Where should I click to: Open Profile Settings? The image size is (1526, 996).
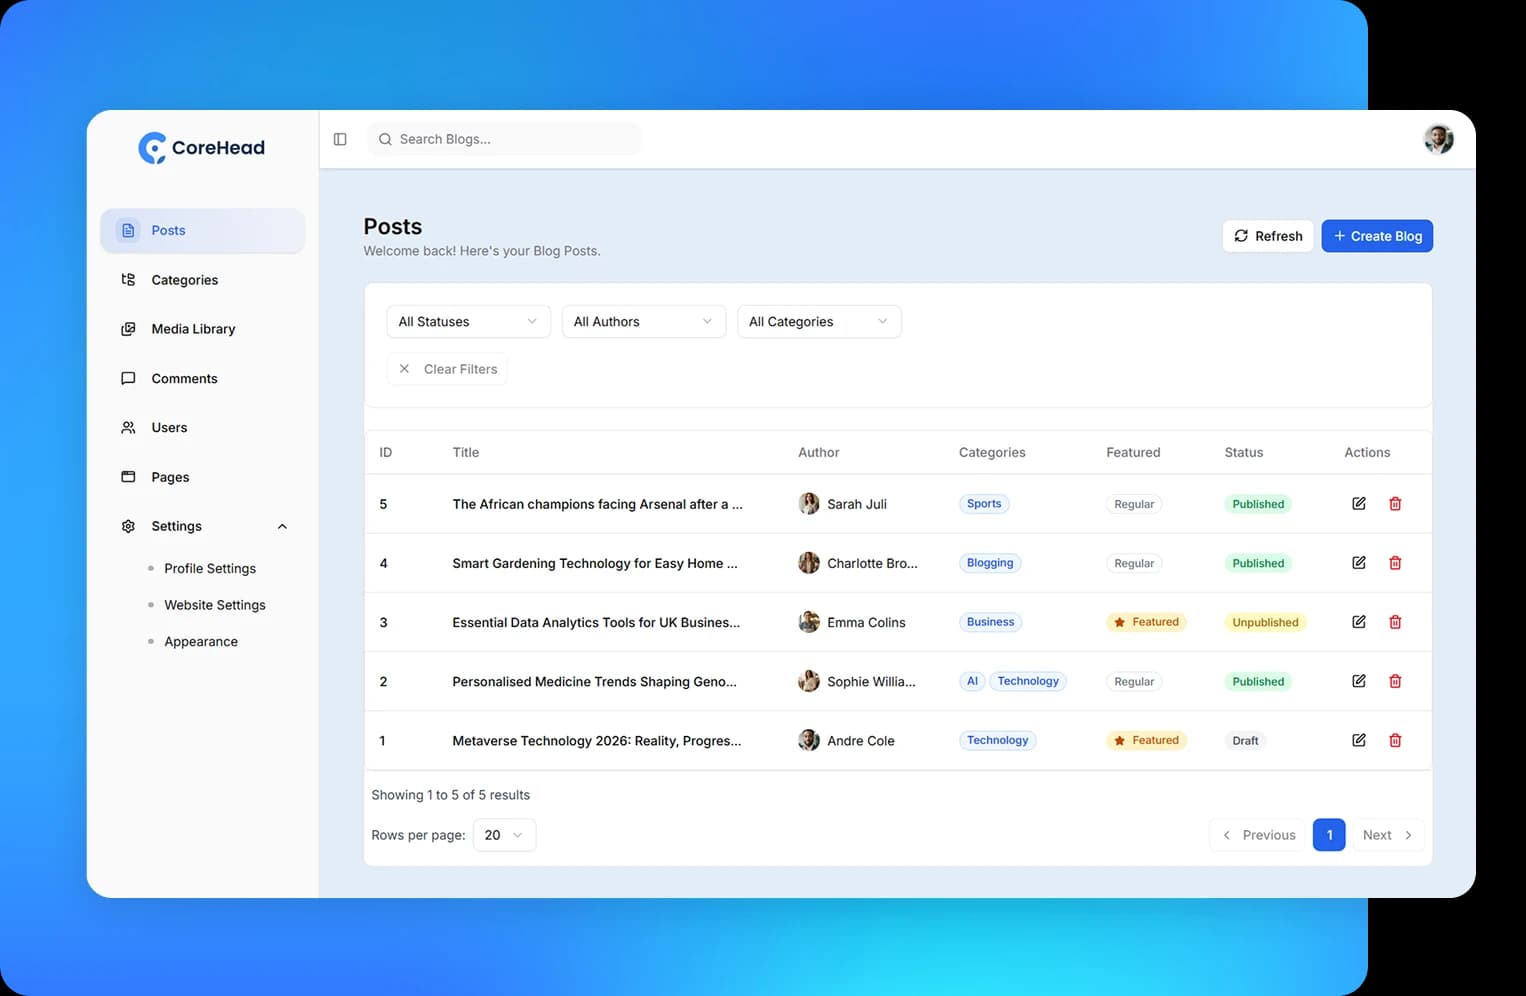click(209, 568)
